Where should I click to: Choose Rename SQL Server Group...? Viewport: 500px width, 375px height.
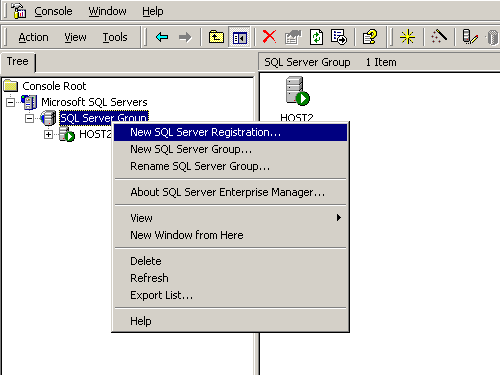[x=230, y=166]
